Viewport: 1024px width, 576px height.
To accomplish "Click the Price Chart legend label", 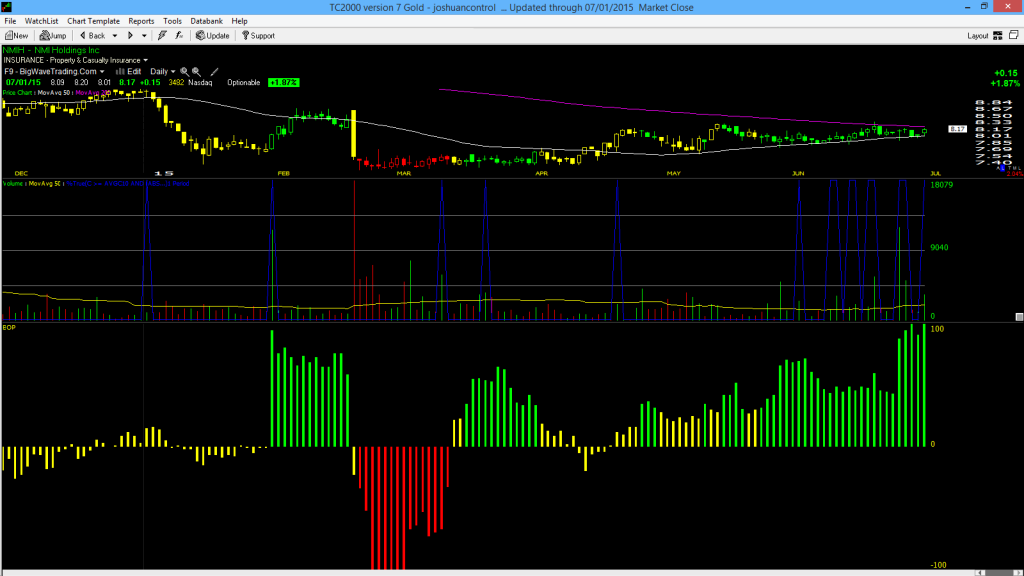I will coord(18,93).
